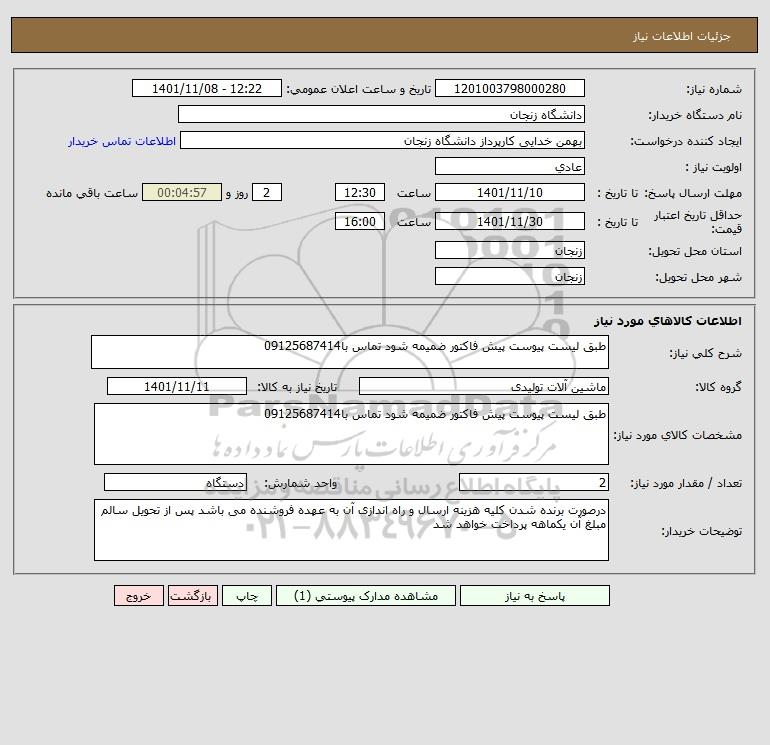Click the ساعت باقی مانده text
Screen dimensions: 770x745
point(92,193)
